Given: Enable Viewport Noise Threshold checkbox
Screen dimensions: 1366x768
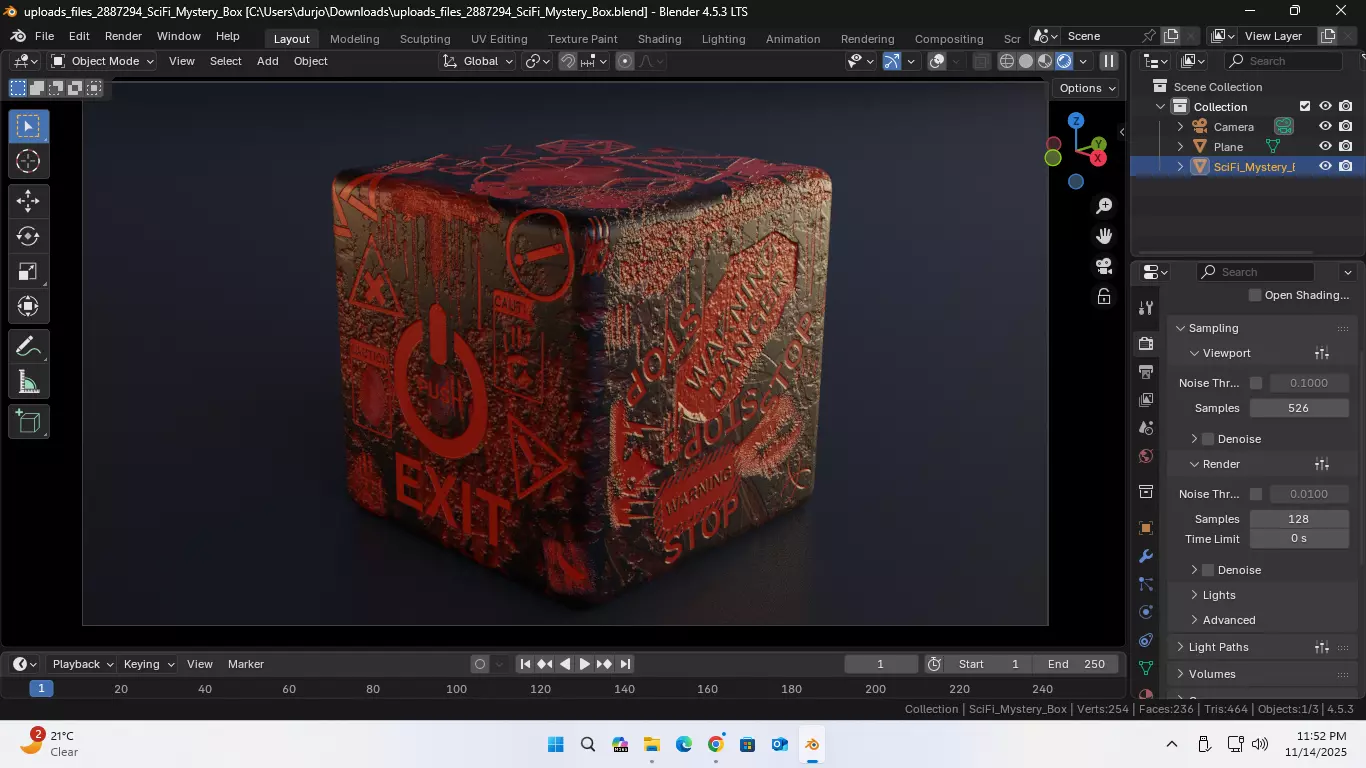Looking at the screenshot, I should [1256, 383].
